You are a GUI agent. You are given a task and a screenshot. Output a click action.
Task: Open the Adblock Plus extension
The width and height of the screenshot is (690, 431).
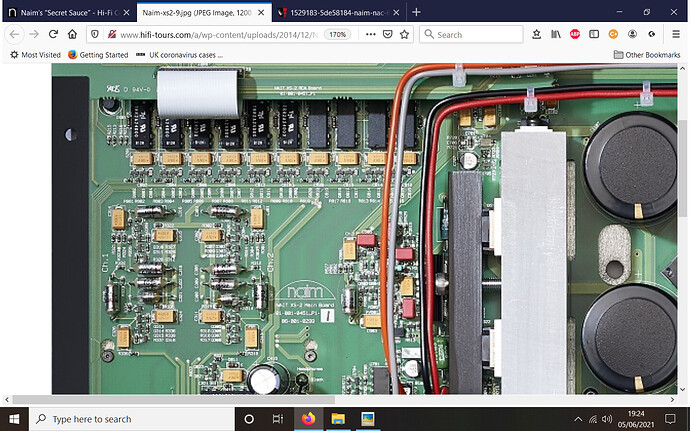pyautogui.click(x=576, y=34)
